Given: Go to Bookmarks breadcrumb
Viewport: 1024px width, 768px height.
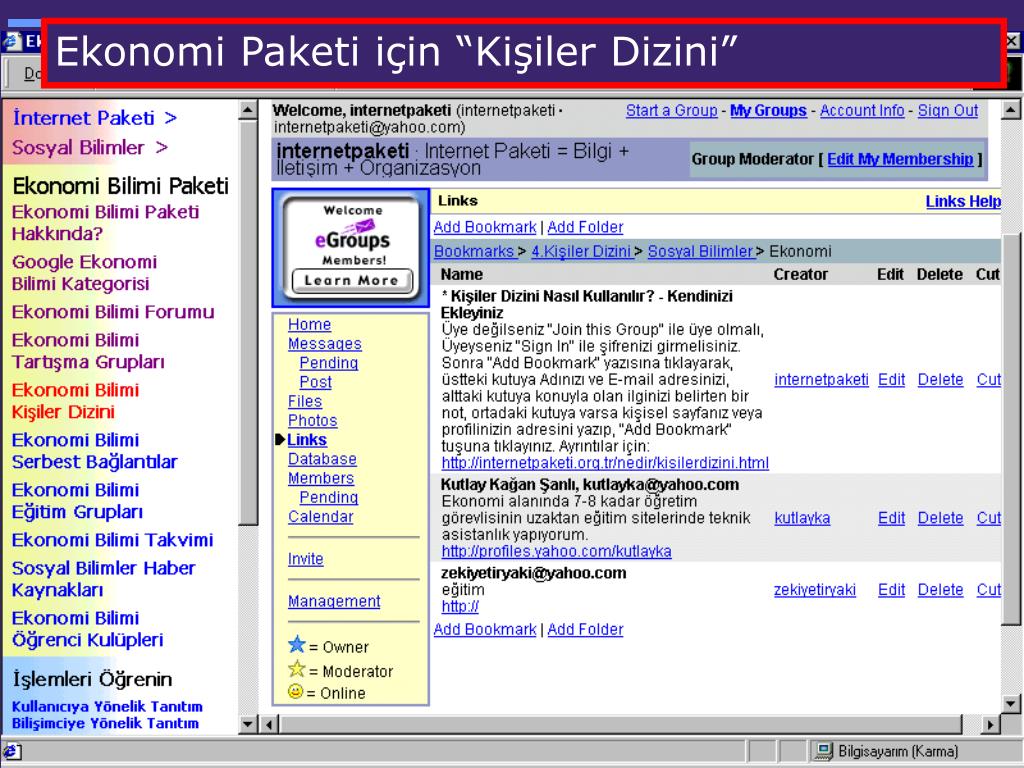Looking at the screenshot, I should [x=475, y=251].
